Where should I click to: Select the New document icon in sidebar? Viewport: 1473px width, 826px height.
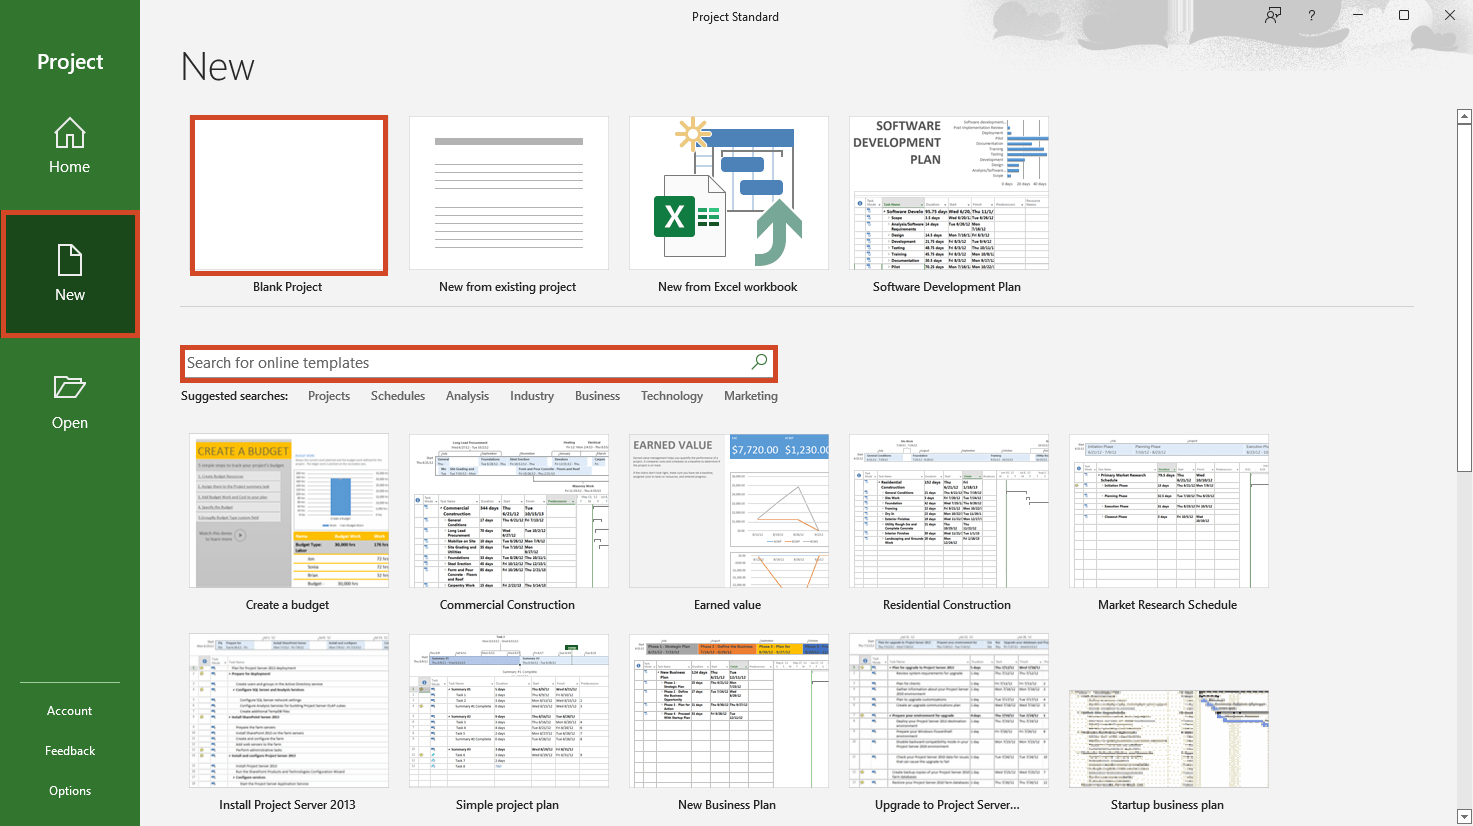click(x=69, y=261)
